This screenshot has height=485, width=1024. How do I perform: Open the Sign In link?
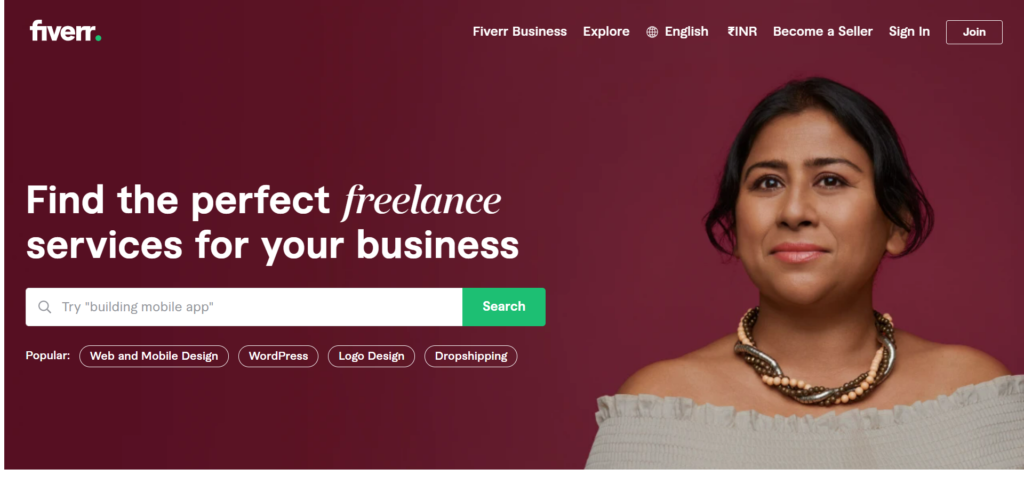[x=909, y=31]
